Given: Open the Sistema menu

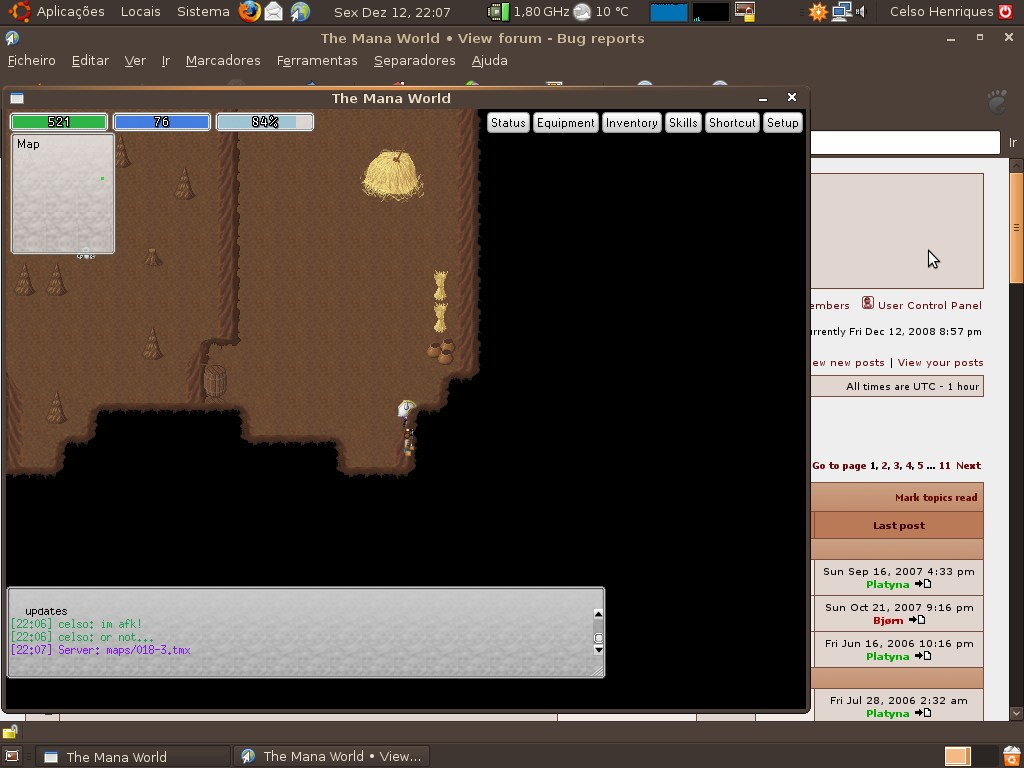Looking at the screenshot, I should pos(203,11).
